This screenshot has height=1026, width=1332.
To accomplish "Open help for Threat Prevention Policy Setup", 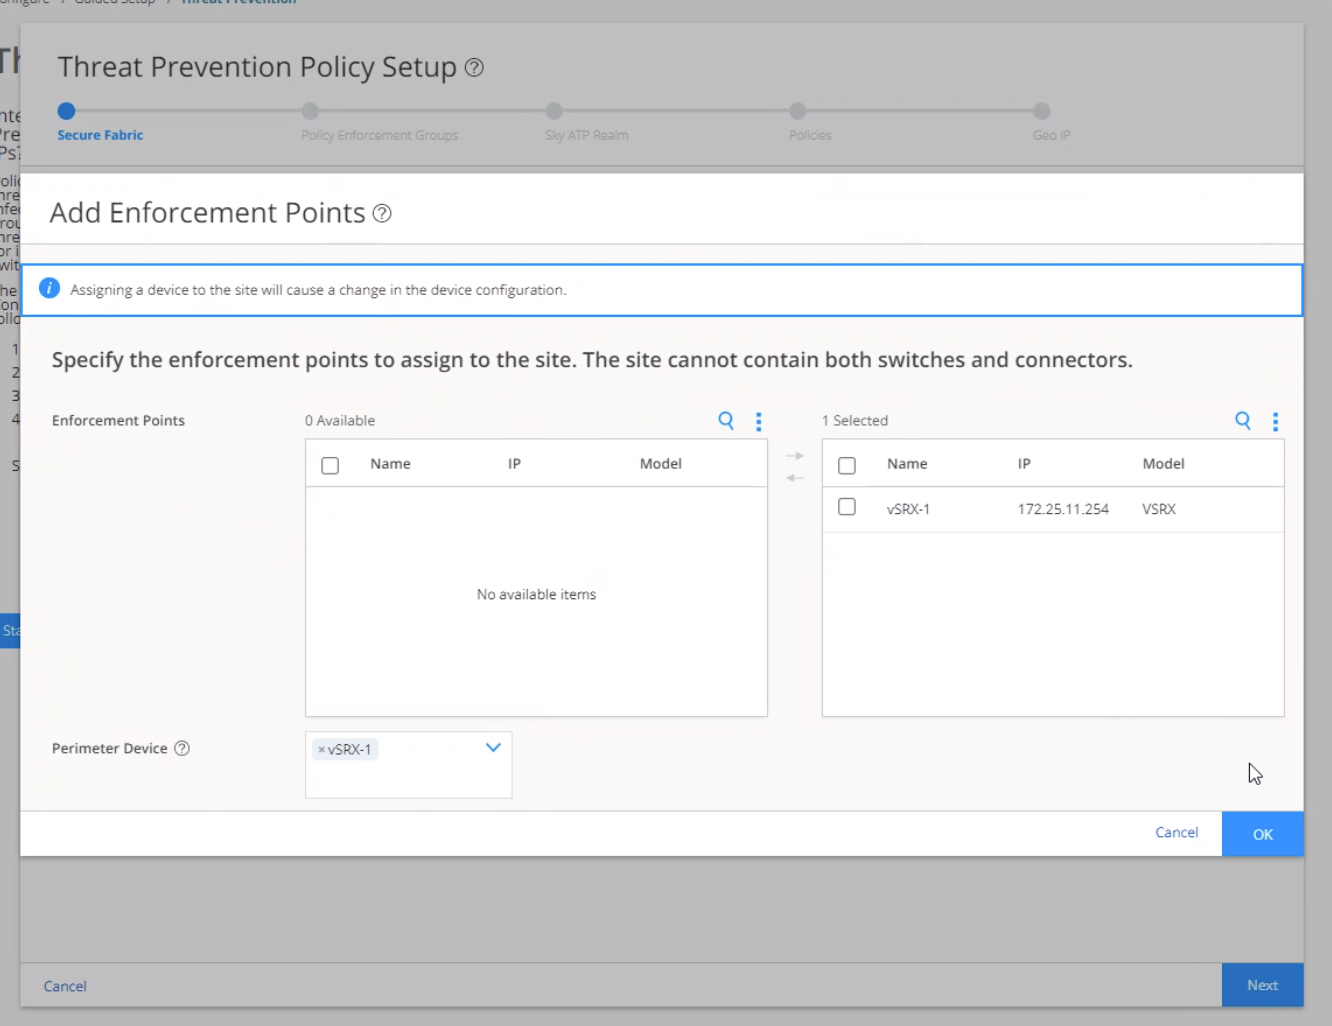I will [475, 67].
